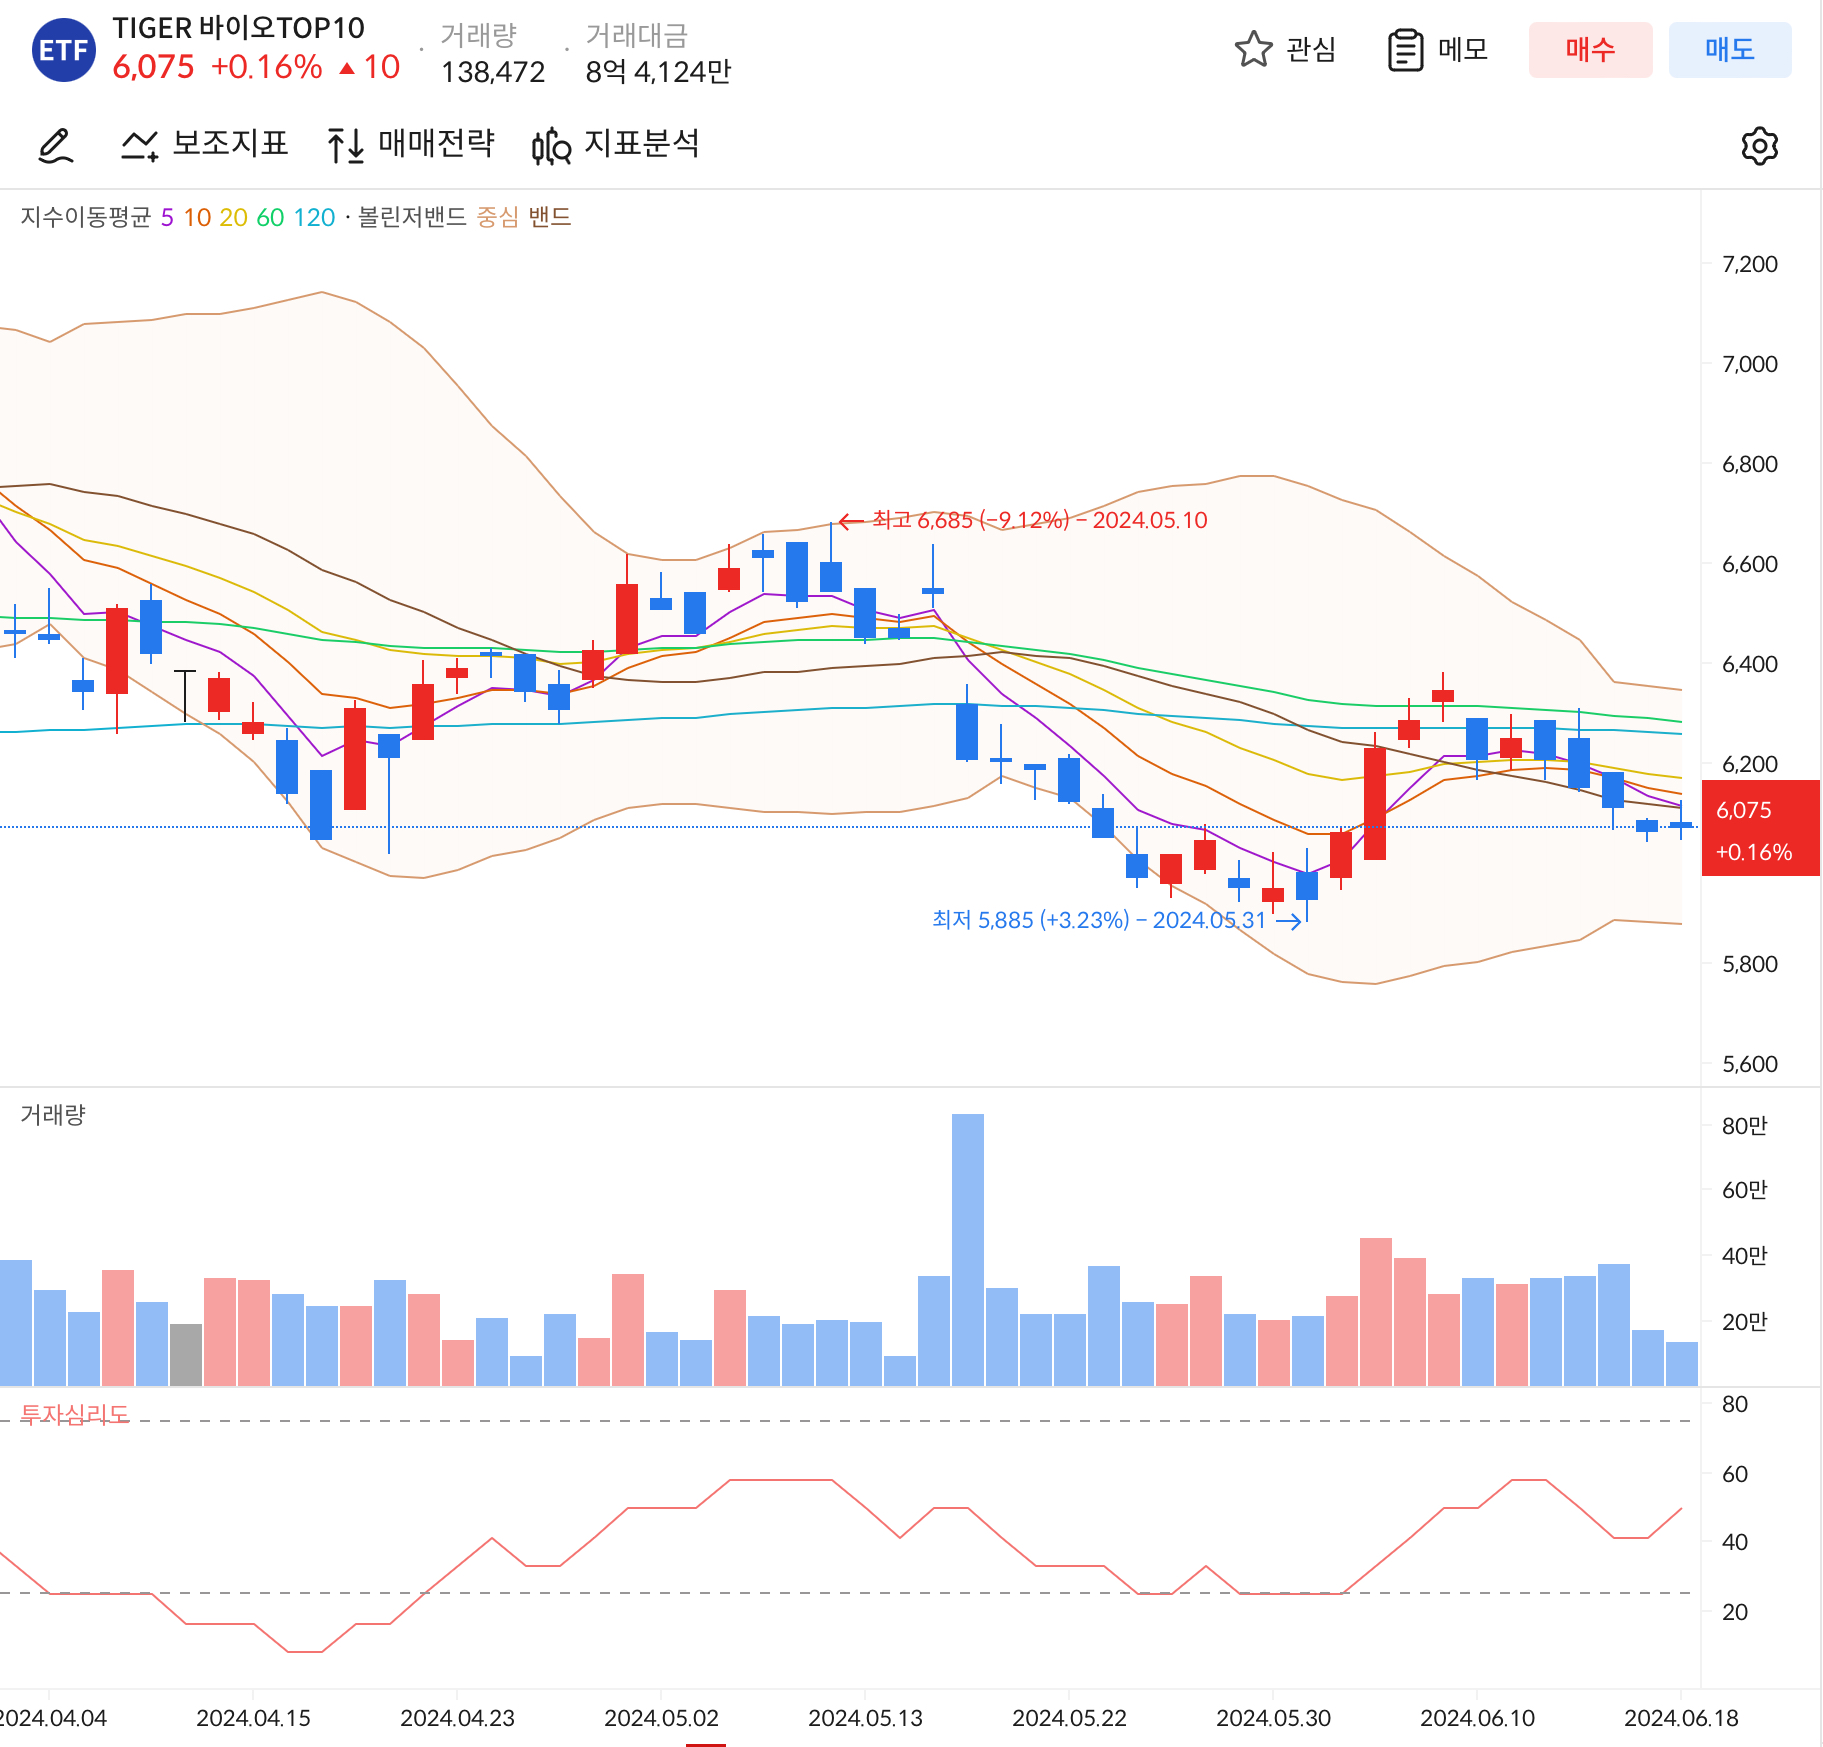Click the blue ETF logo badge
The image size is (1823, 1747).
(64, 50)
